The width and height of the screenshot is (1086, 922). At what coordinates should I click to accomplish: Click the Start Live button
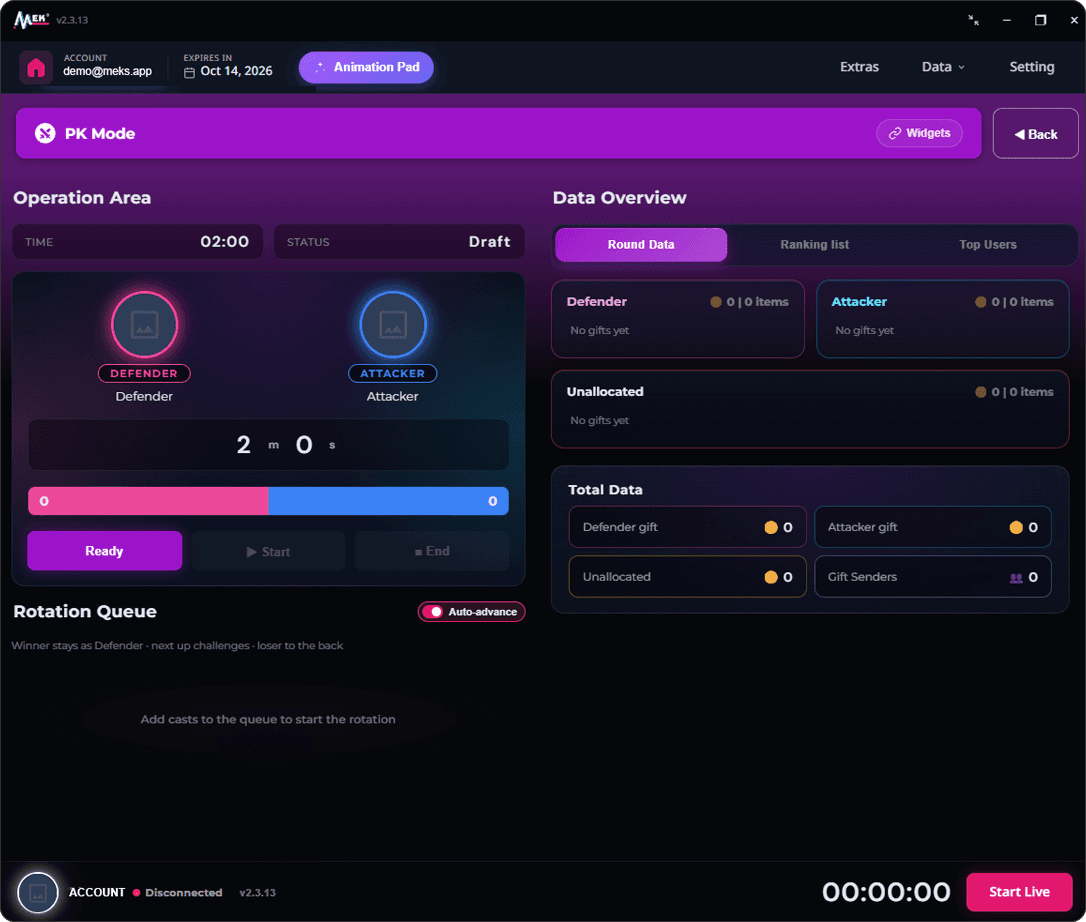click(x=1019, y=892)
